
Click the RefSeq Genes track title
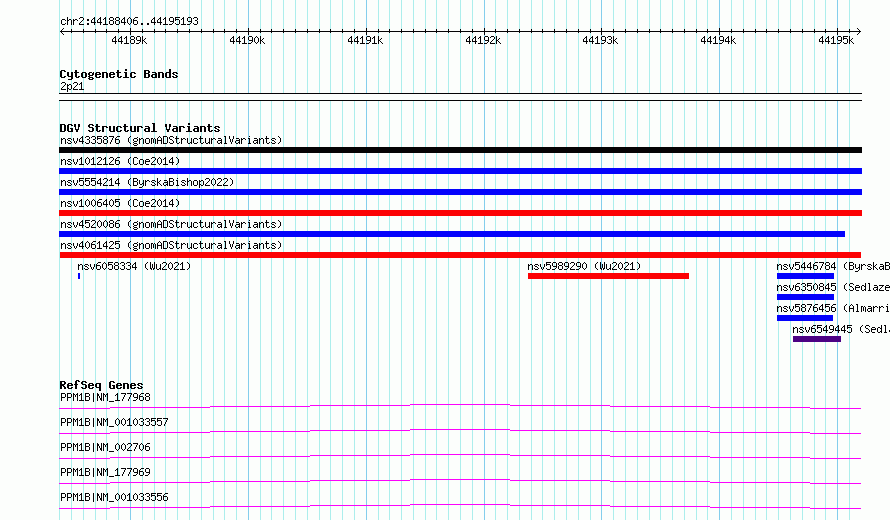(101, 385)
